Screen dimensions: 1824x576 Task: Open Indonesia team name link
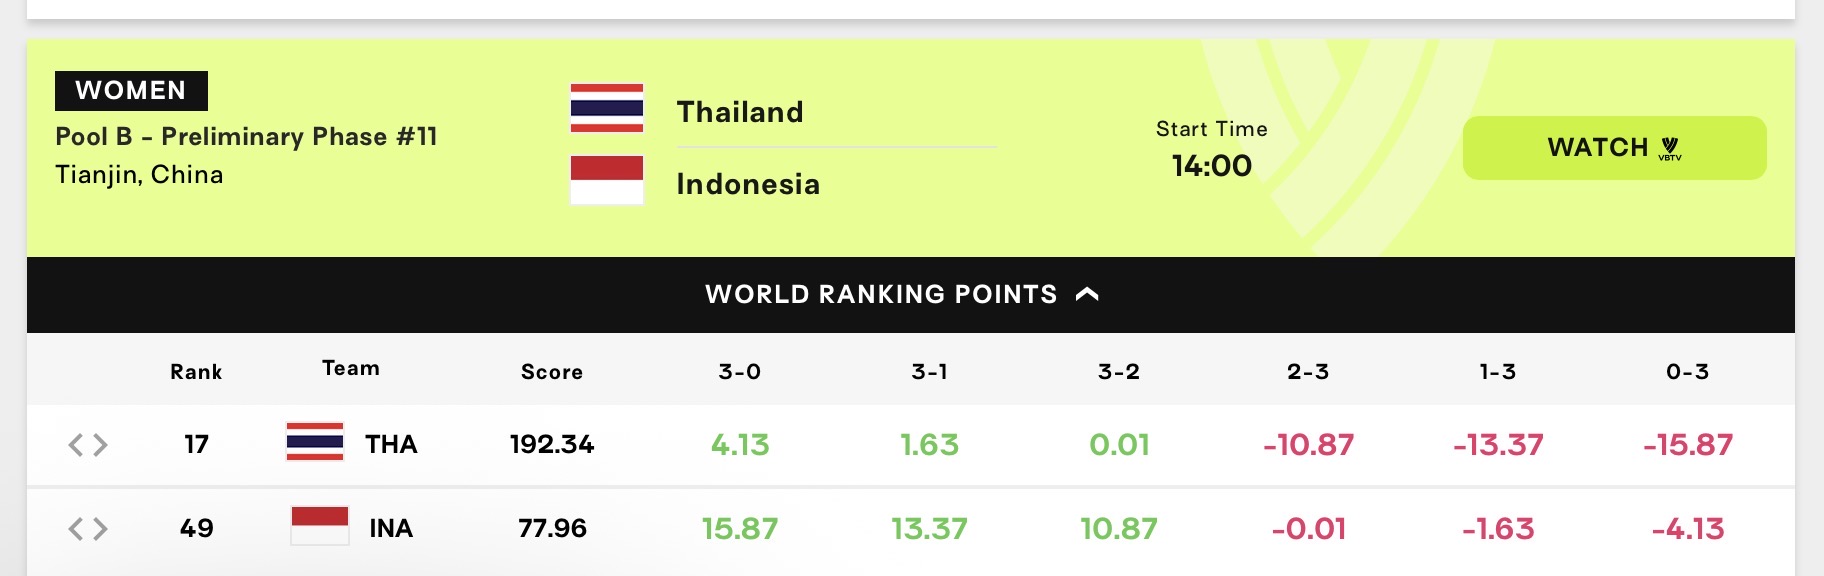[748, 184]
